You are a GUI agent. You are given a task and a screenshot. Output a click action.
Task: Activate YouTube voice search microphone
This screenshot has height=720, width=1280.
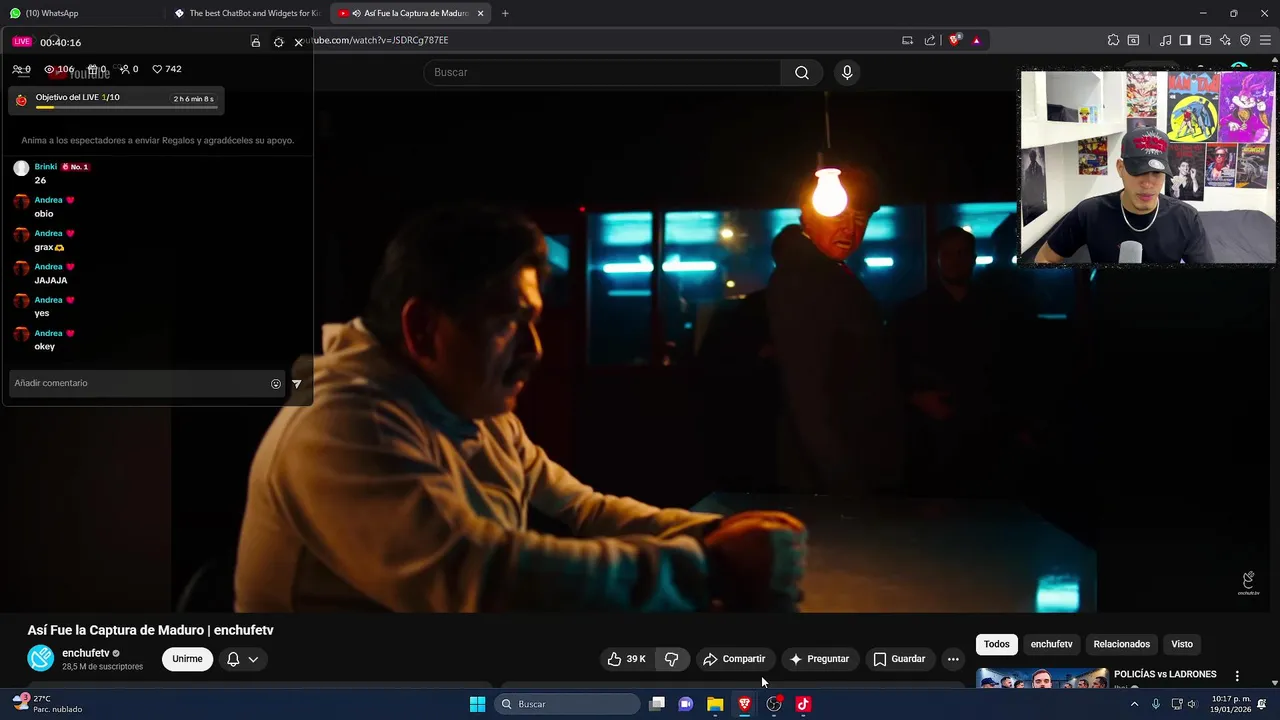pyautogui.click(x=847, y=72)
